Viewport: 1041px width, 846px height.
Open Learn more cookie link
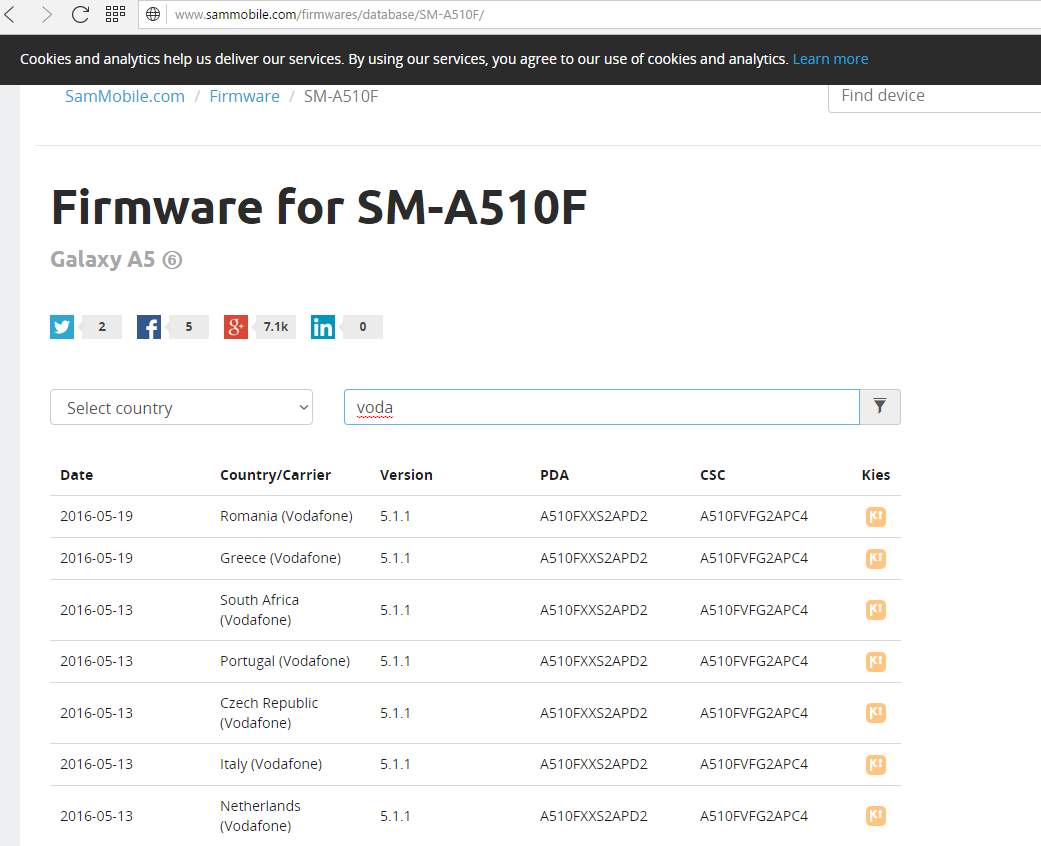(x=830, y=59)
